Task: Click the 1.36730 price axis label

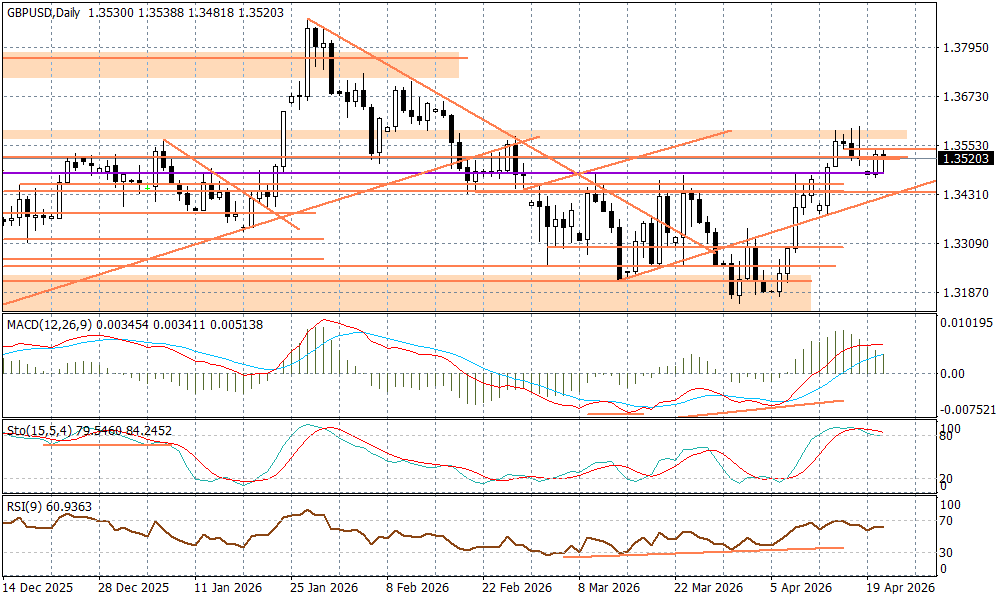Action: click(965, 96)
